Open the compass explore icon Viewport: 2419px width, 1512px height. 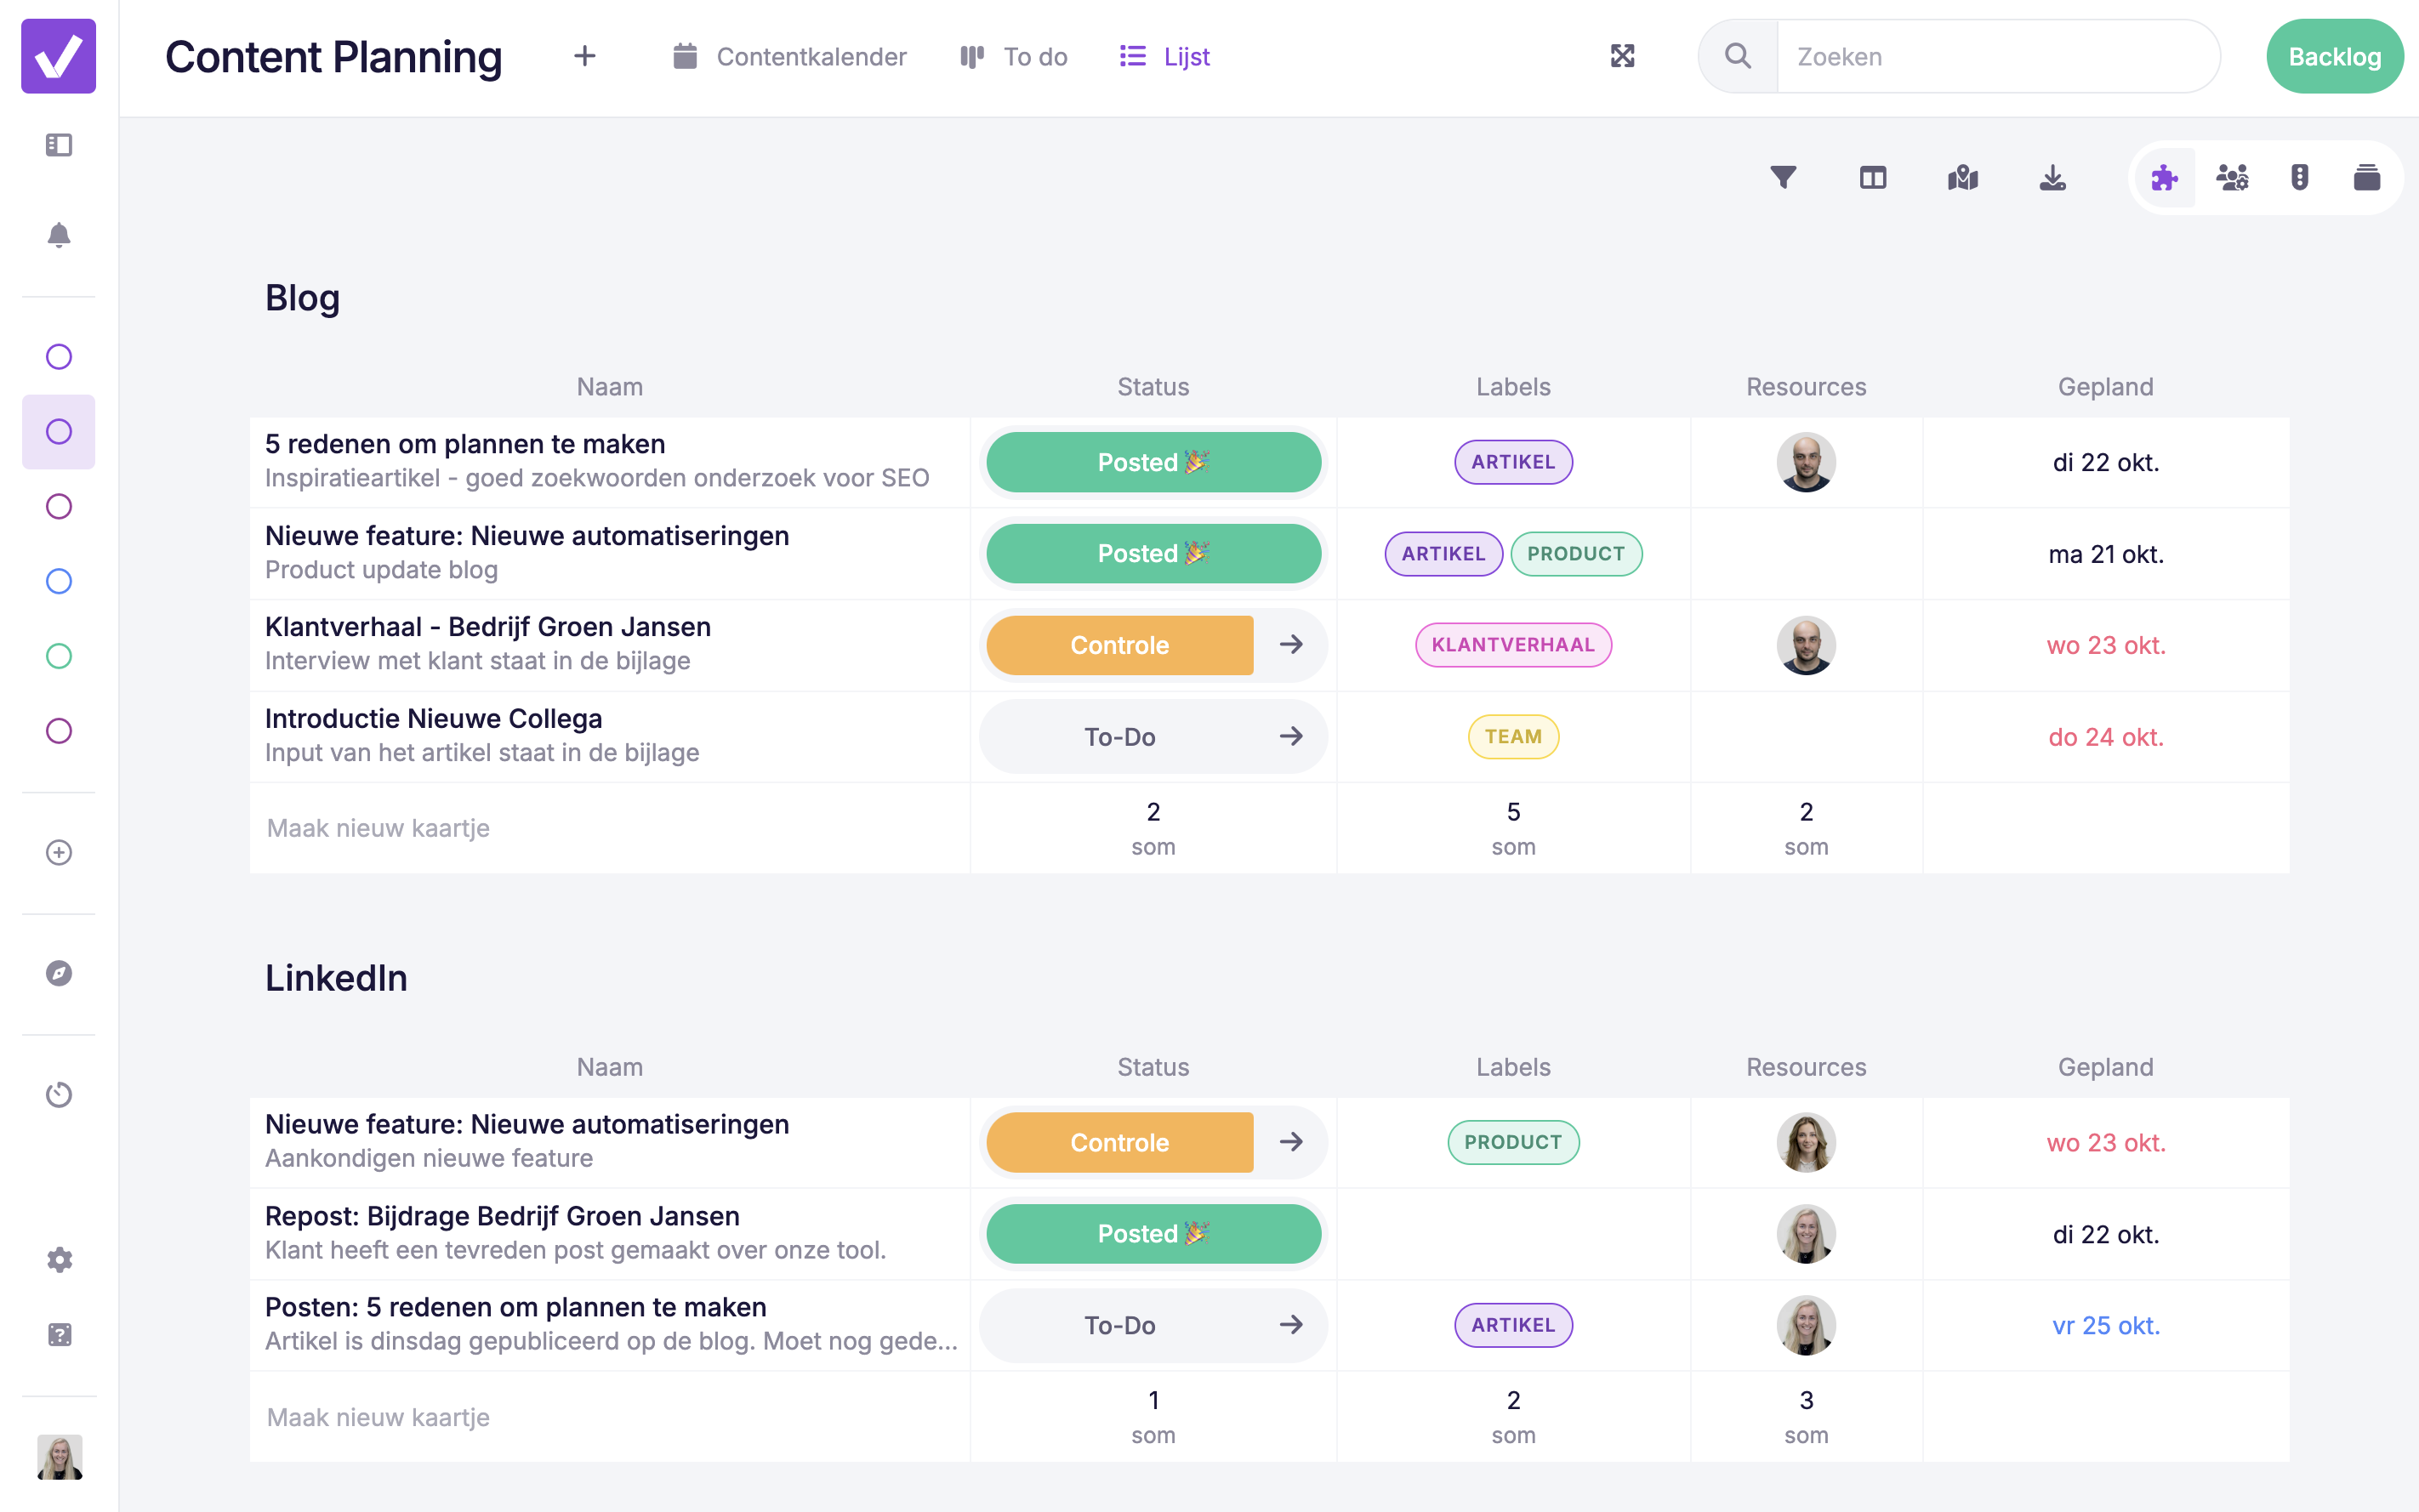pyautogui.click(x=59, y=973)
